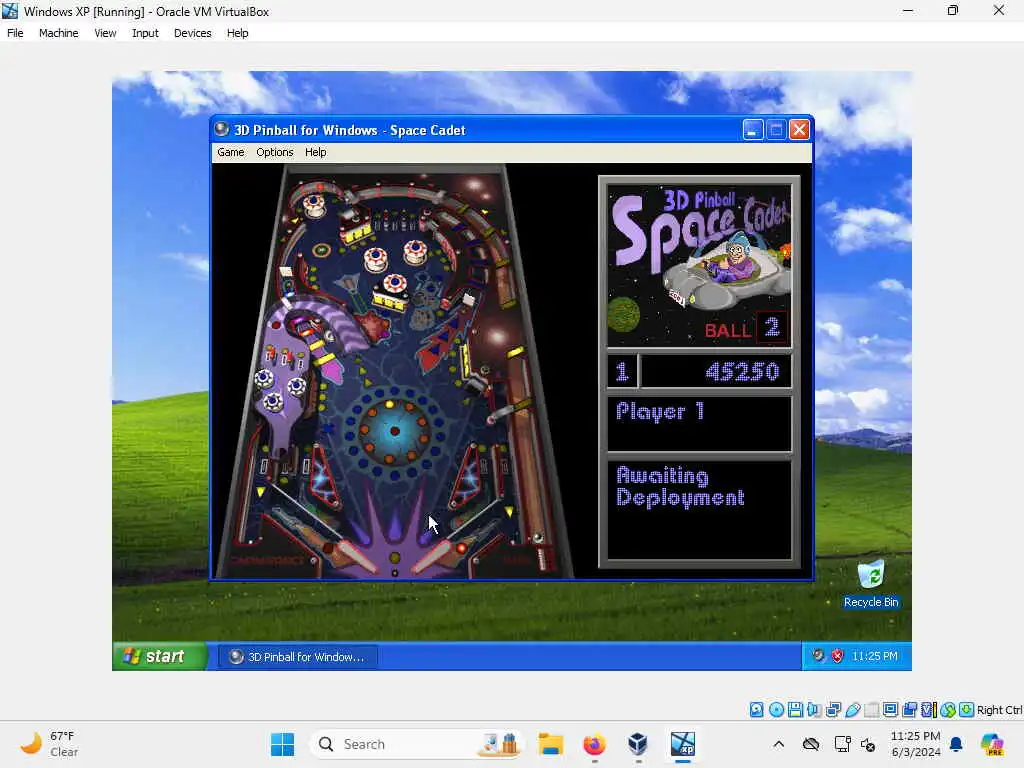
Task: Click the Windows 11 Search box
Action: click(418, 744)
